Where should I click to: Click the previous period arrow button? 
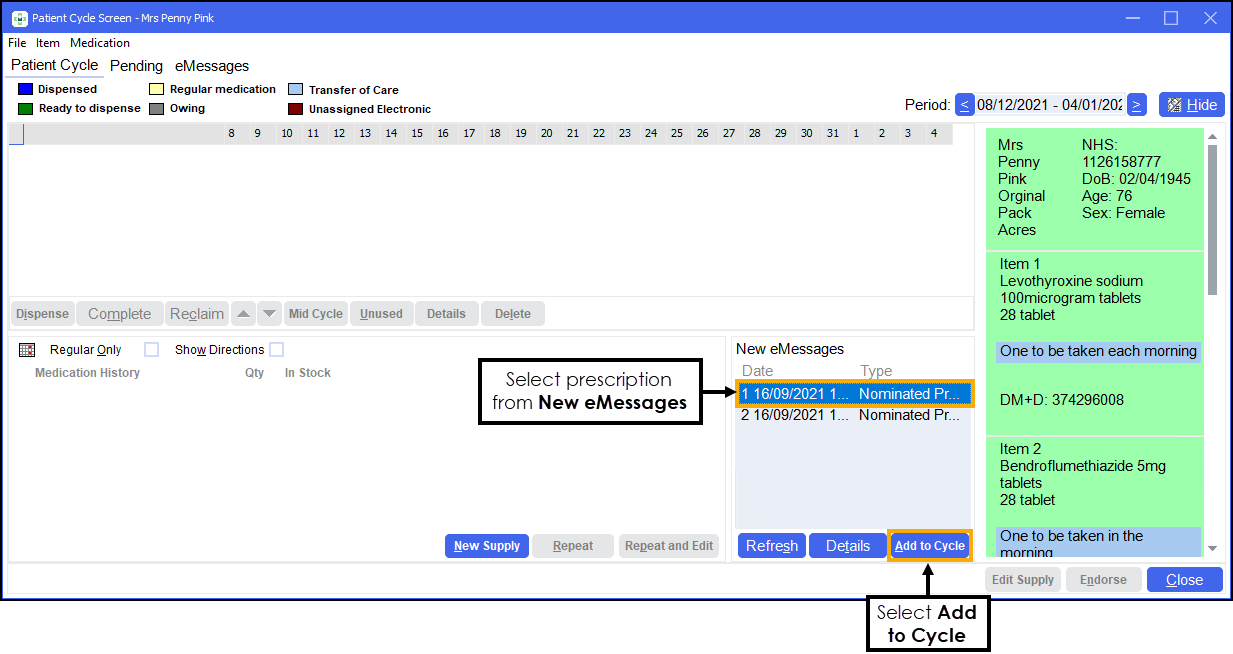point(965,105)
